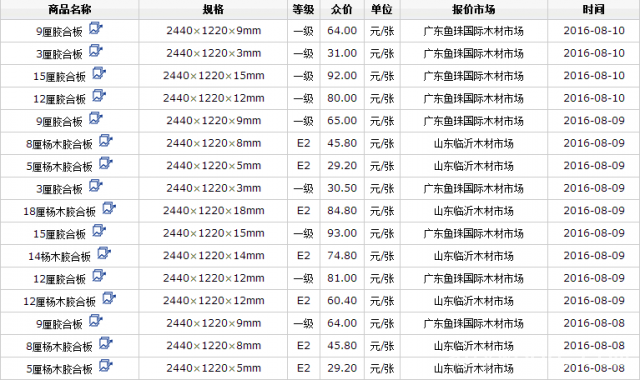Screen dimensions: 640x380
Task: Click the 商品名称 column header
Action: tap(70, 9)
